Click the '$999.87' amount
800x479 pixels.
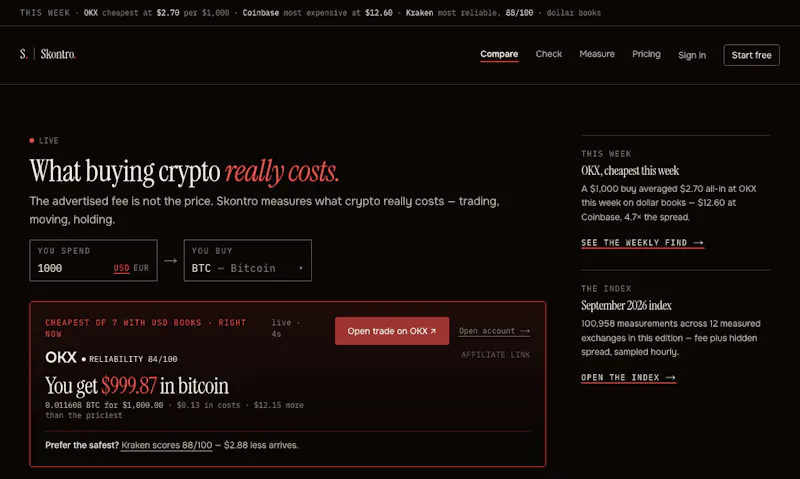[129, 386]
